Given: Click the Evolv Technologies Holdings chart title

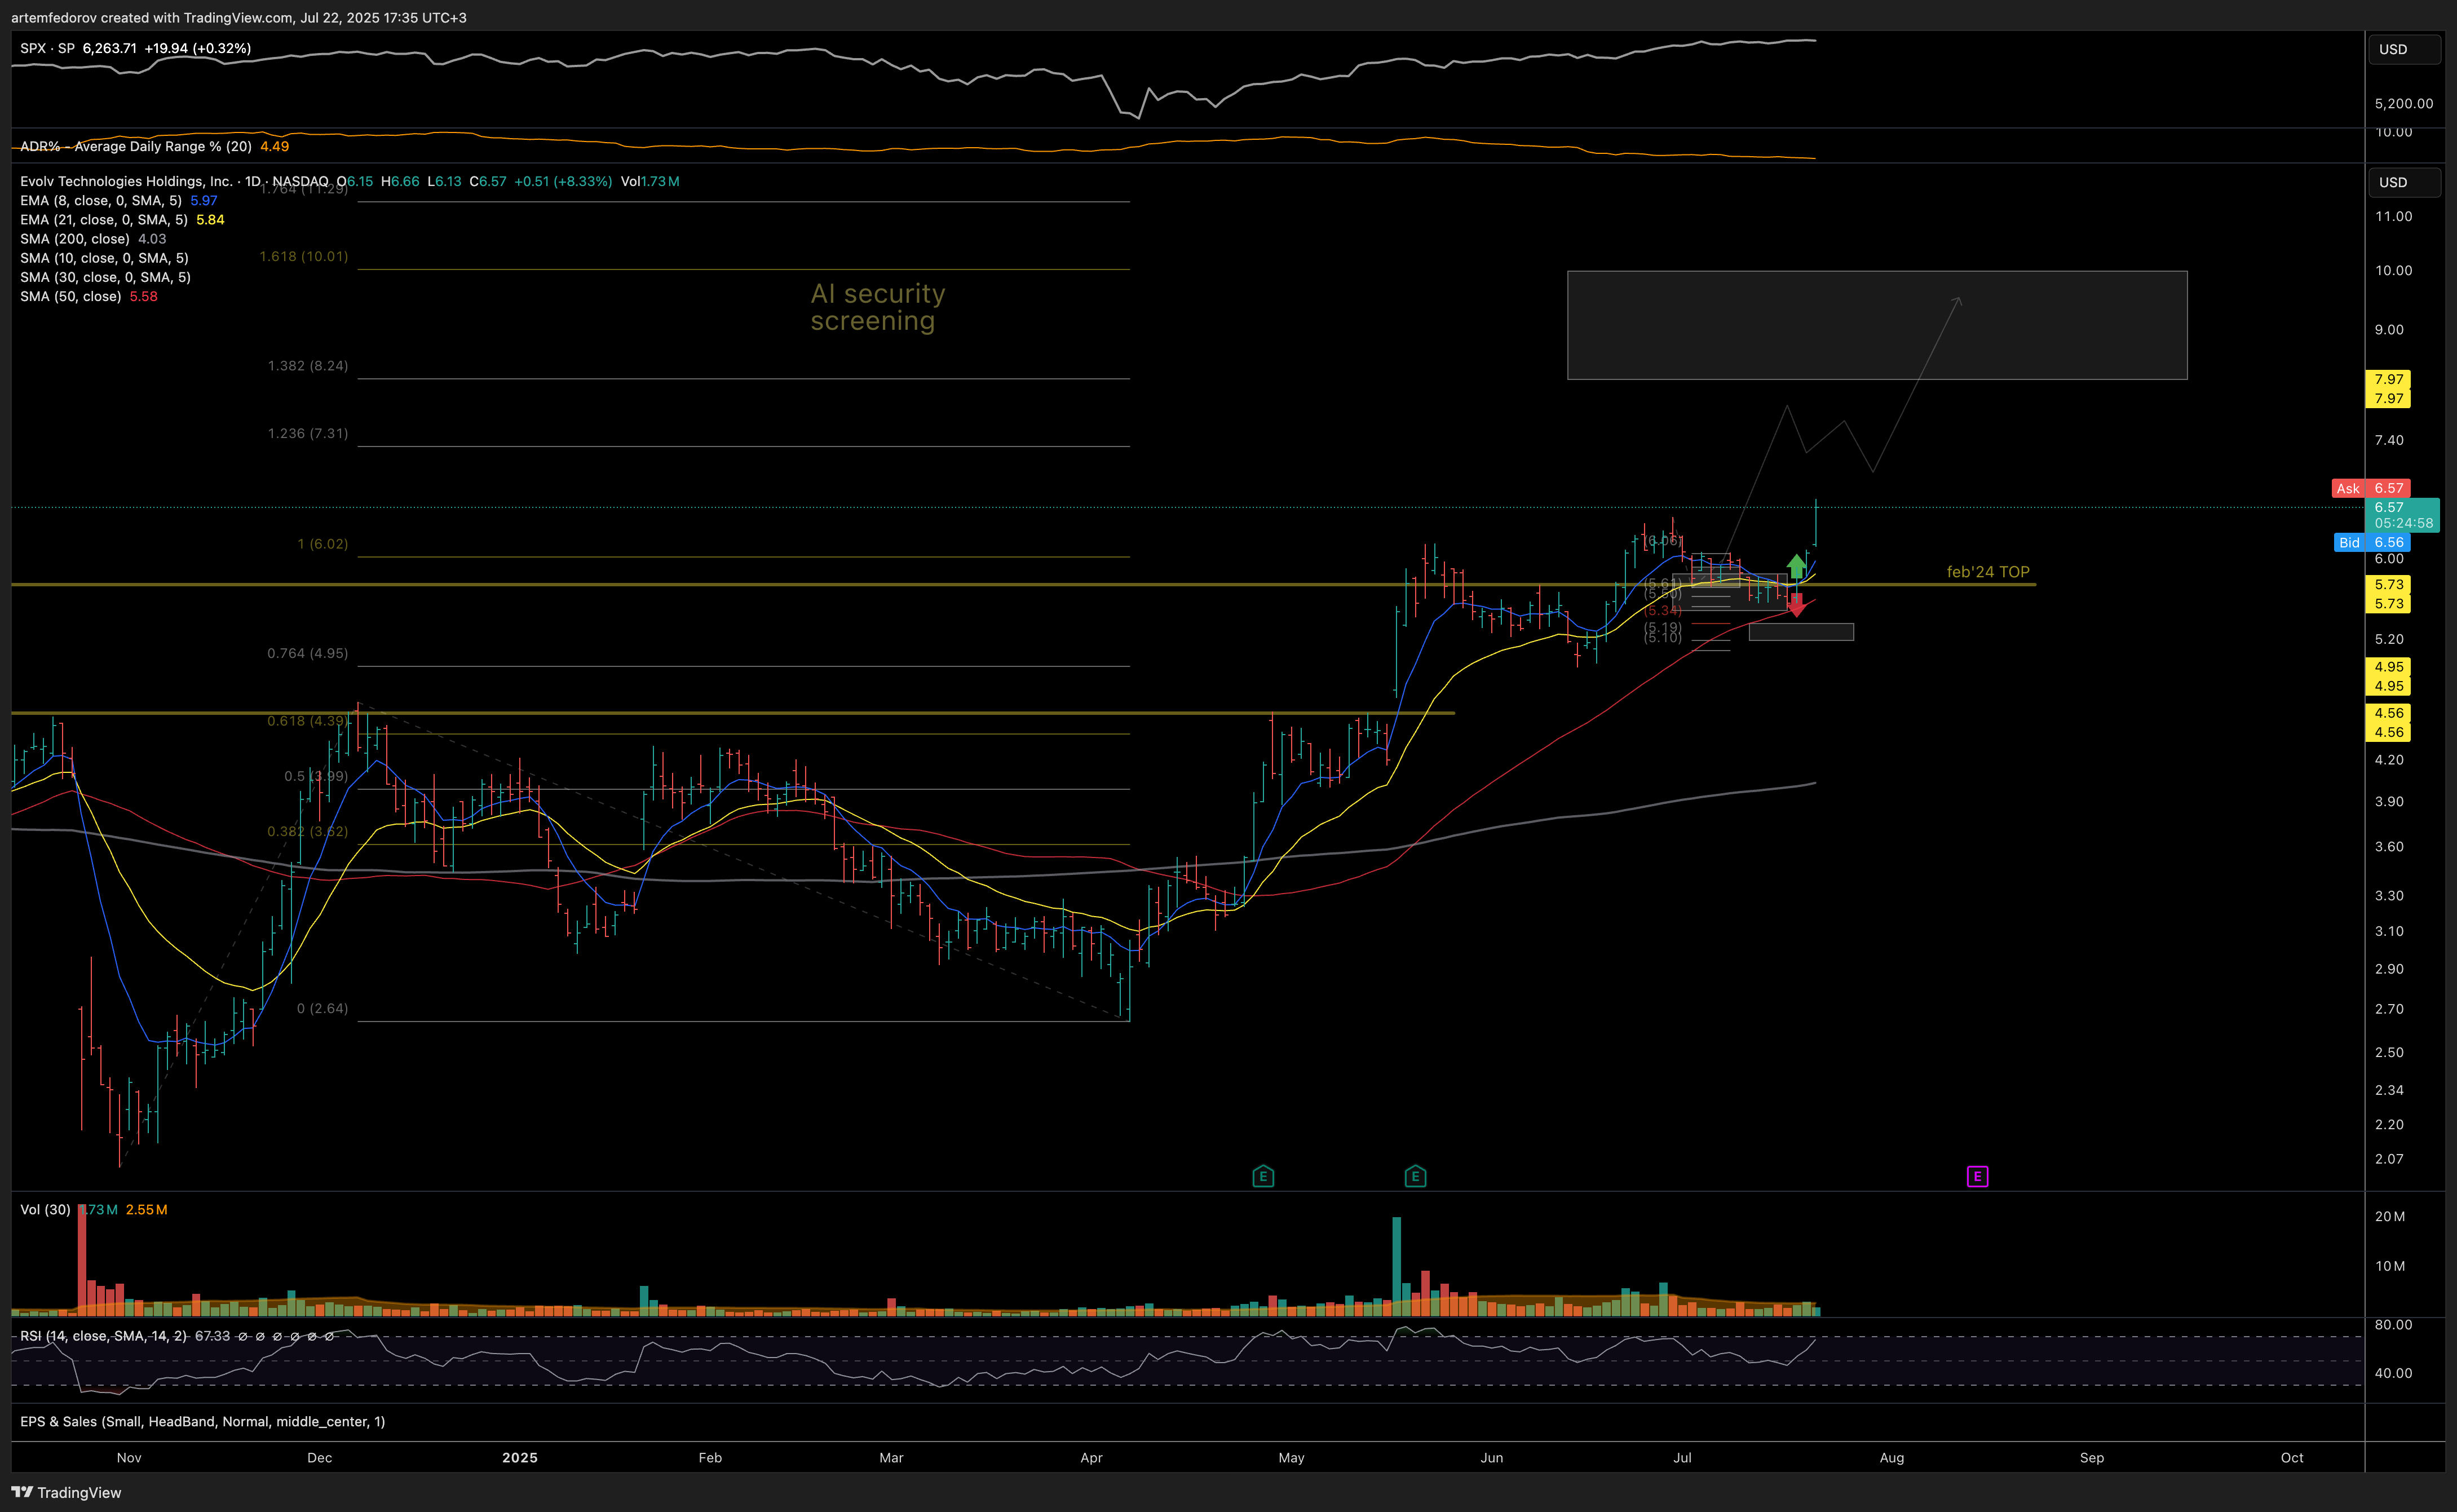Looking at the screenshot, I should click(x=126, y=181).
